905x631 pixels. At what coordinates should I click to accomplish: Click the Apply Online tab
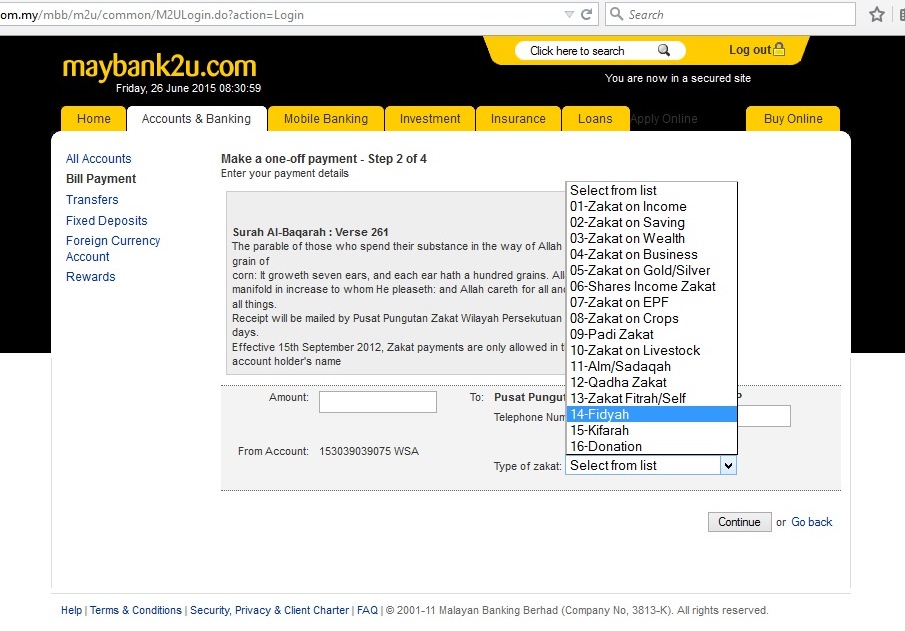(664, 119)
